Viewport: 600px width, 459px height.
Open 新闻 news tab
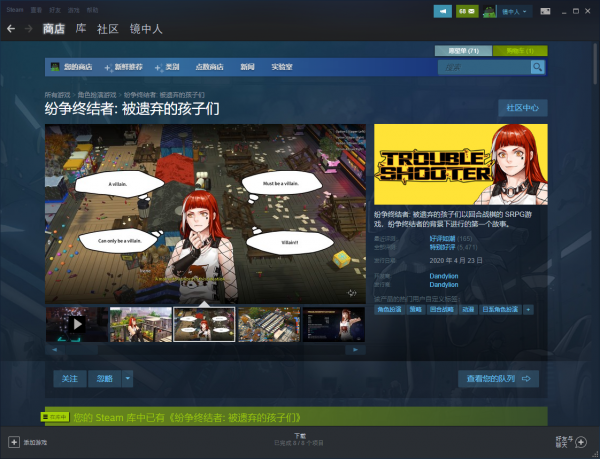pyautogui.click(x=247, y=67)
